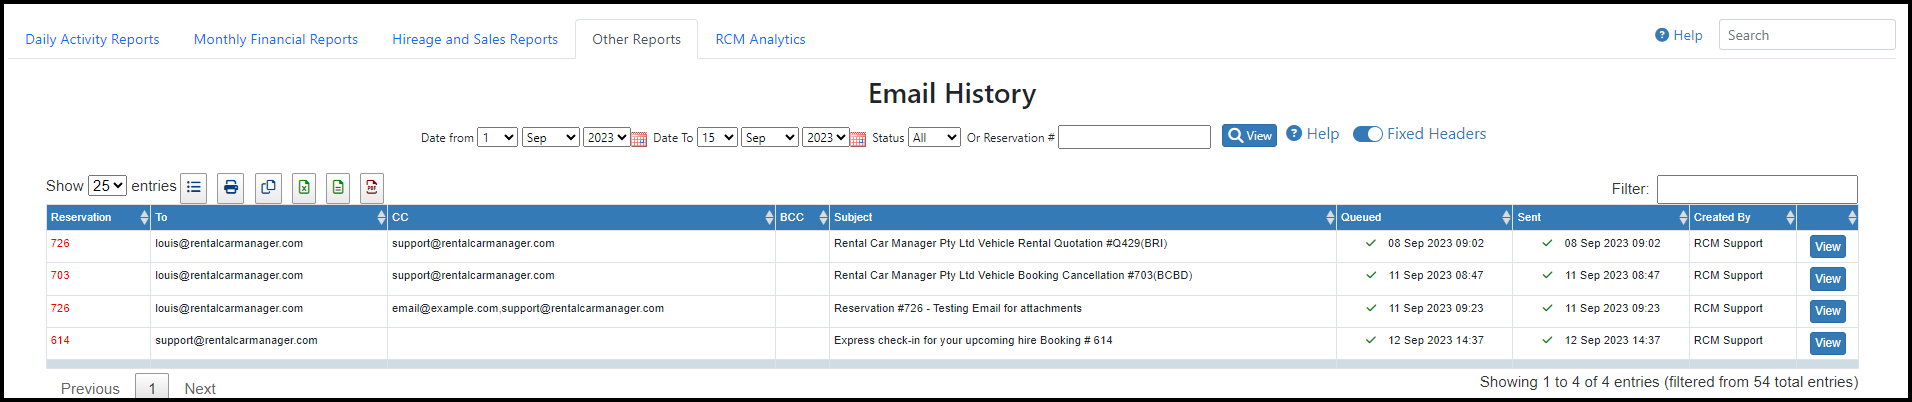Open the Date To calendar picker icon

tap(858, 139)
